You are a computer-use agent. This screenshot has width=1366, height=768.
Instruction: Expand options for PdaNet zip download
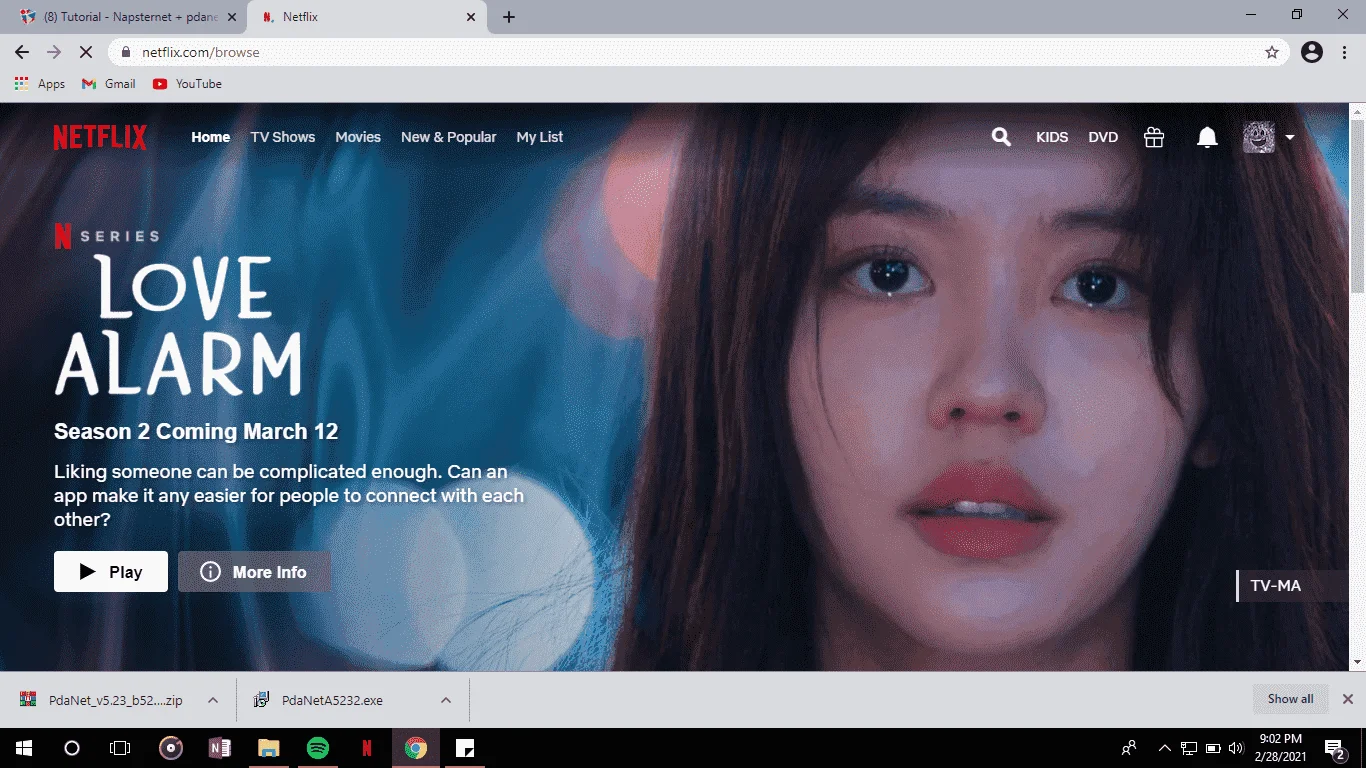213,700
